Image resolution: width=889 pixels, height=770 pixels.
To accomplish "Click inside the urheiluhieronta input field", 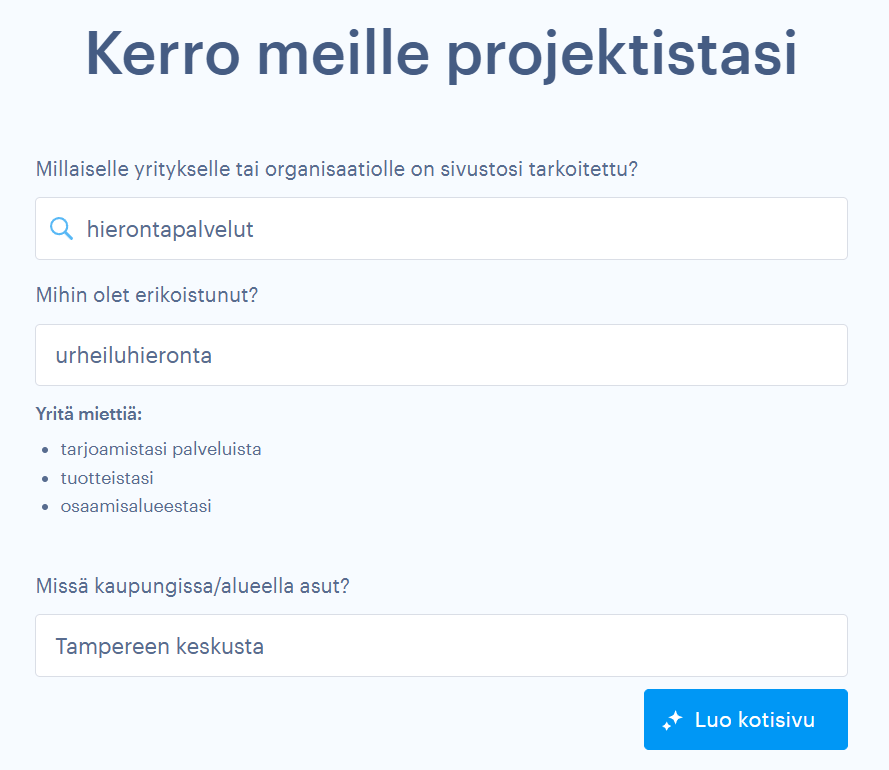I will pyautogui.click(x=440, y=355).
